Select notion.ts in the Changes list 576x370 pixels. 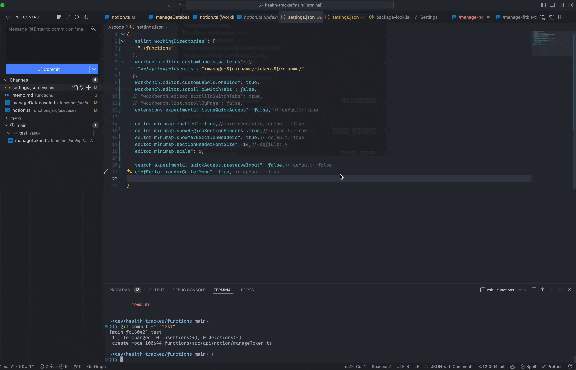pos(51,110)
